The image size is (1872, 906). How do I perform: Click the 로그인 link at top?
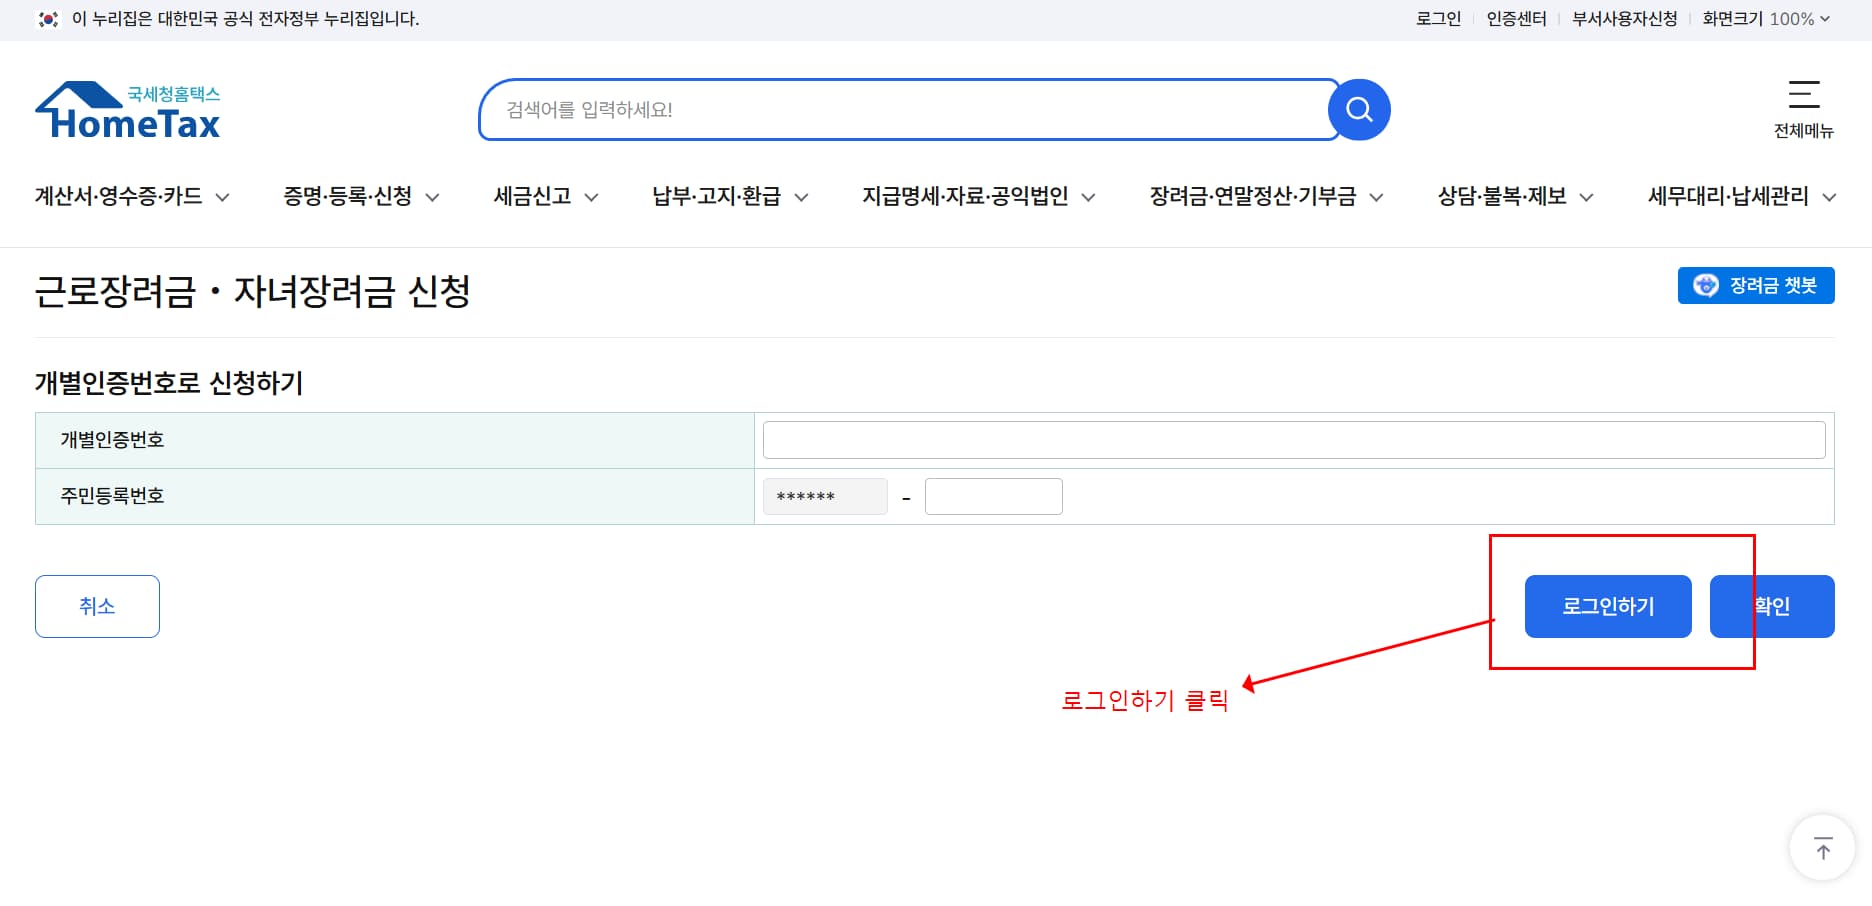point(1438,18)
